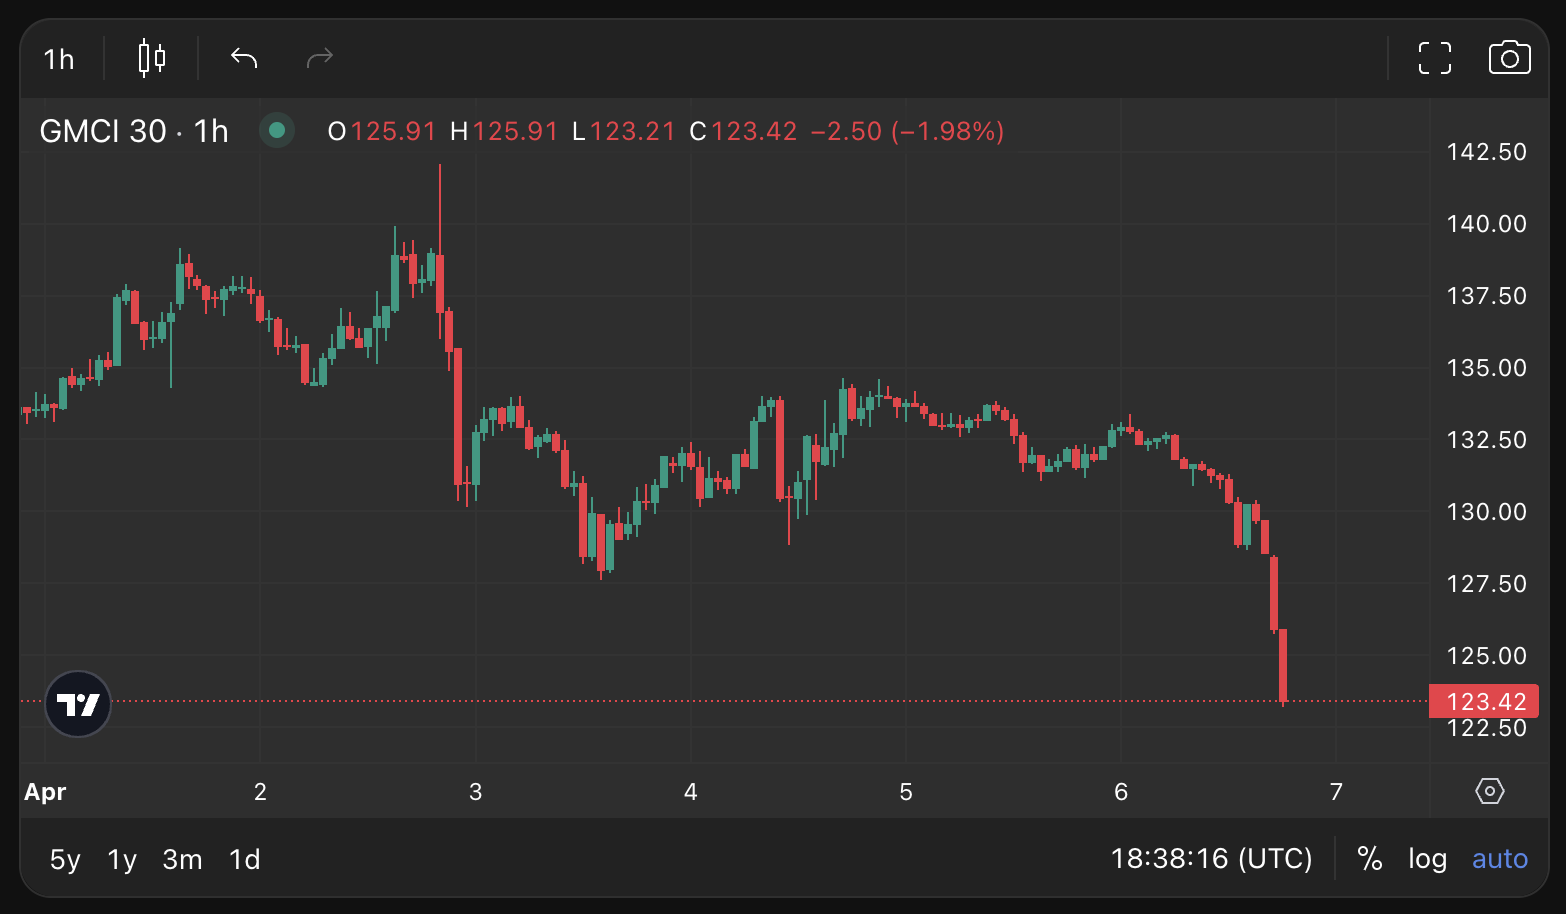This screenshot has width=1566, height=914.
Task: Click the Apr 5 date marker on time axis
Action: point(906,792)
